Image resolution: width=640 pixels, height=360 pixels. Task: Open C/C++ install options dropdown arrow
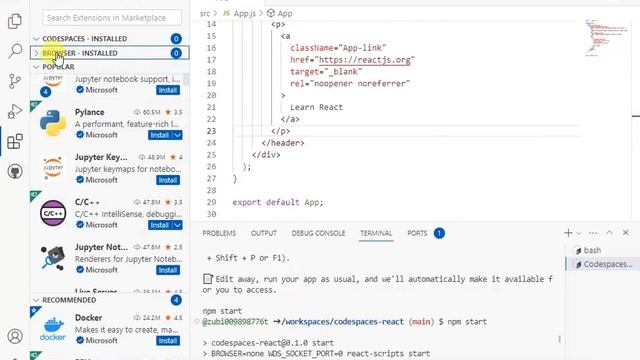click(178, 225)
